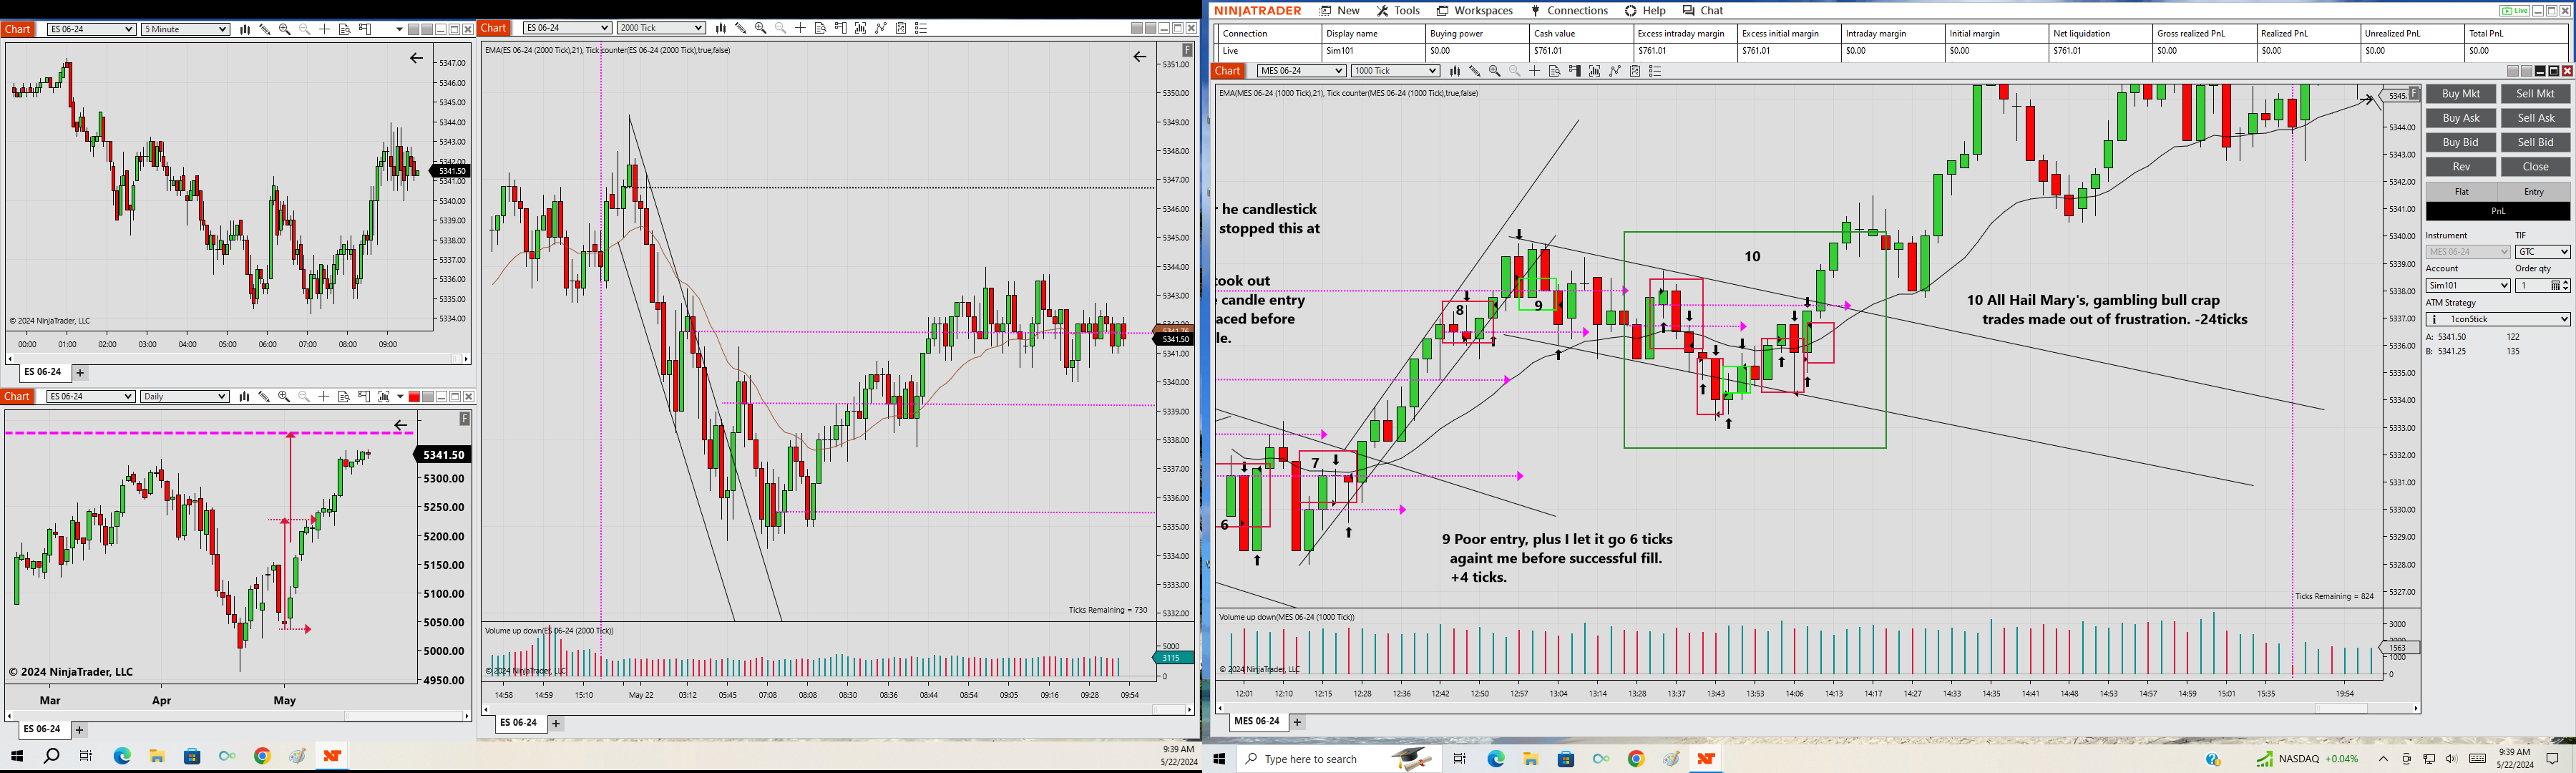Open the notification center in right taskbar
The image size is (2576, 773).
coord(2553,759)
